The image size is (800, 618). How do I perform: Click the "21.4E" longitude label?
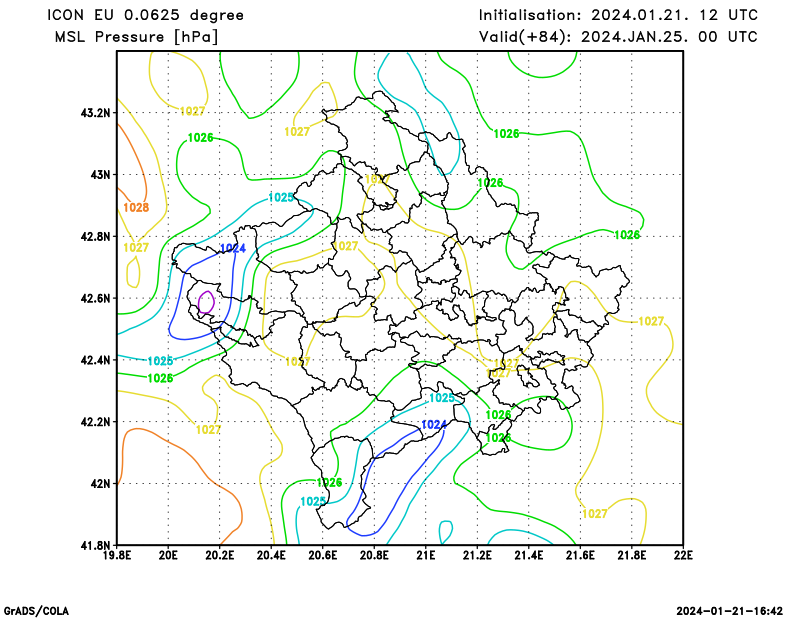(x=529, y=555)
